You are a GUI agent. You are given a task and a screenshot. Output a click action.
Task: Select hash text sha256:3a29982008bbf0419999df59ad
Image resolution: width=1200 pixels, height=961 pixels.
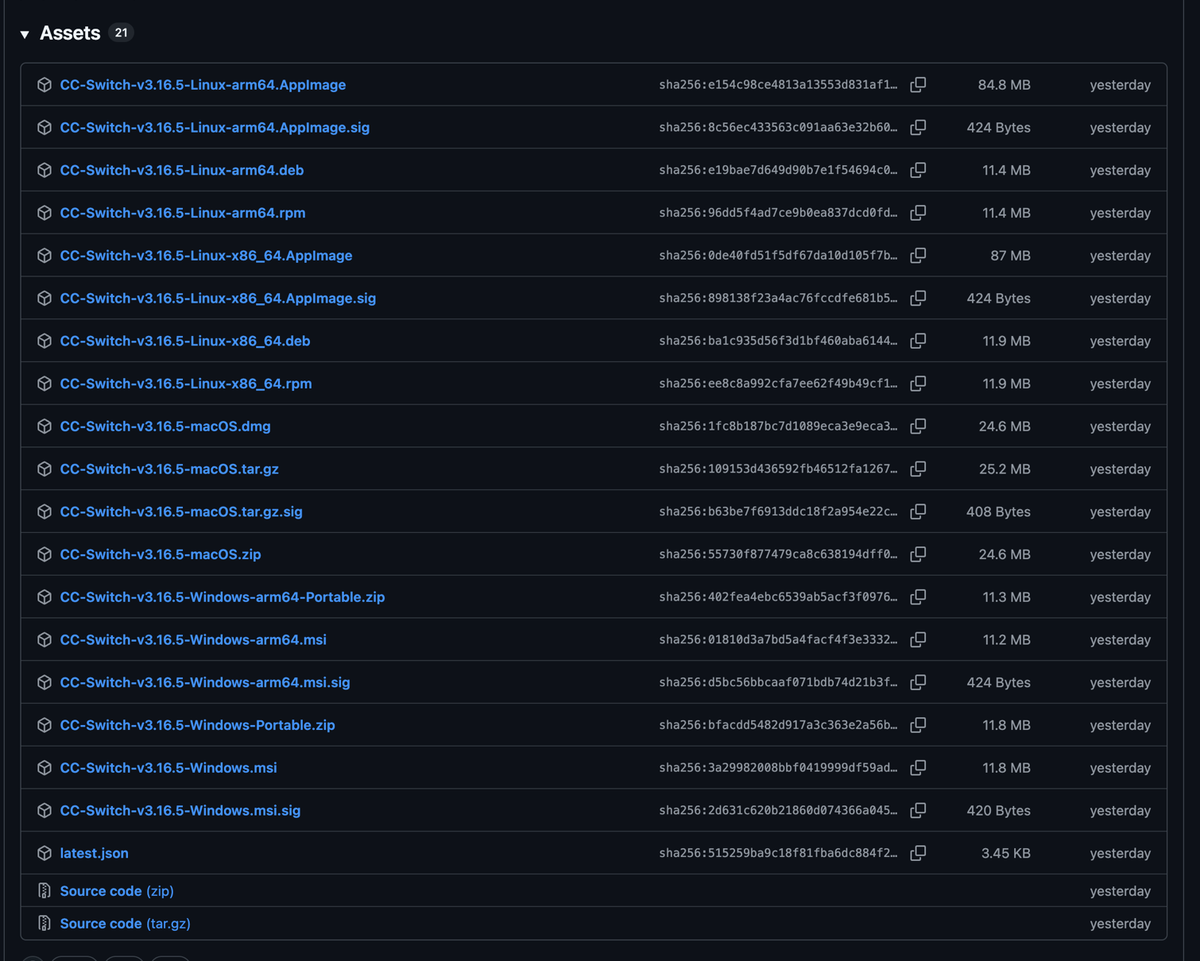click(x=778, y=768)
